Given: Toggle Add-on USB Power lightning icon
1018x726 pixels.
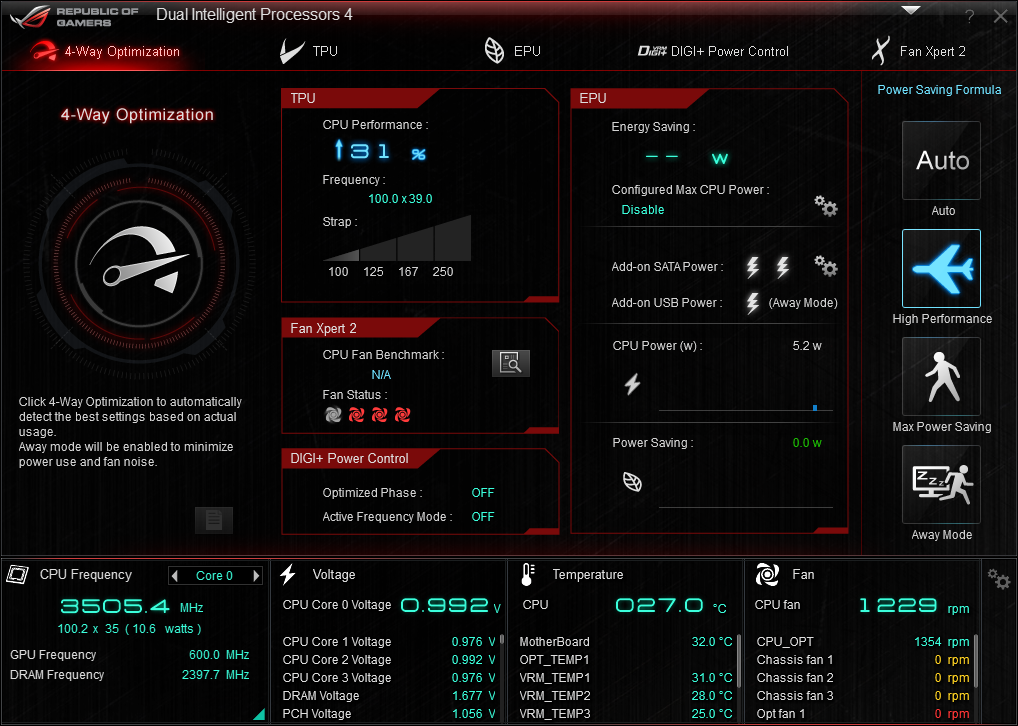Looking at the screenshot, I should (x=752, y=303).
